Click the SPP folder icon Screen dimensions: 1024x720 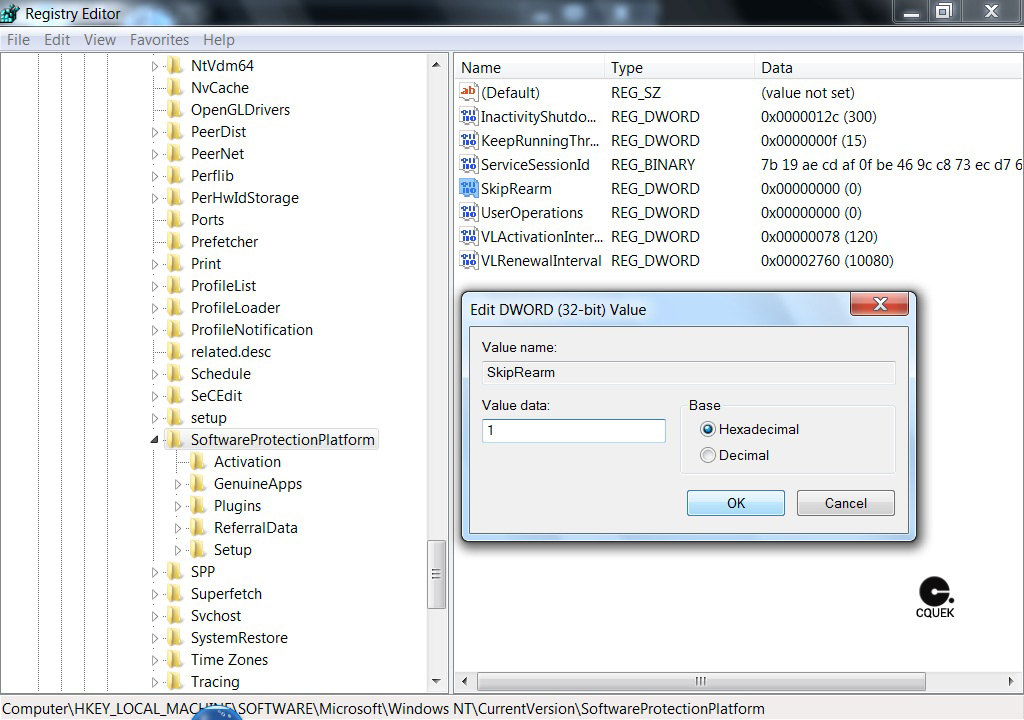click(175, 571)
